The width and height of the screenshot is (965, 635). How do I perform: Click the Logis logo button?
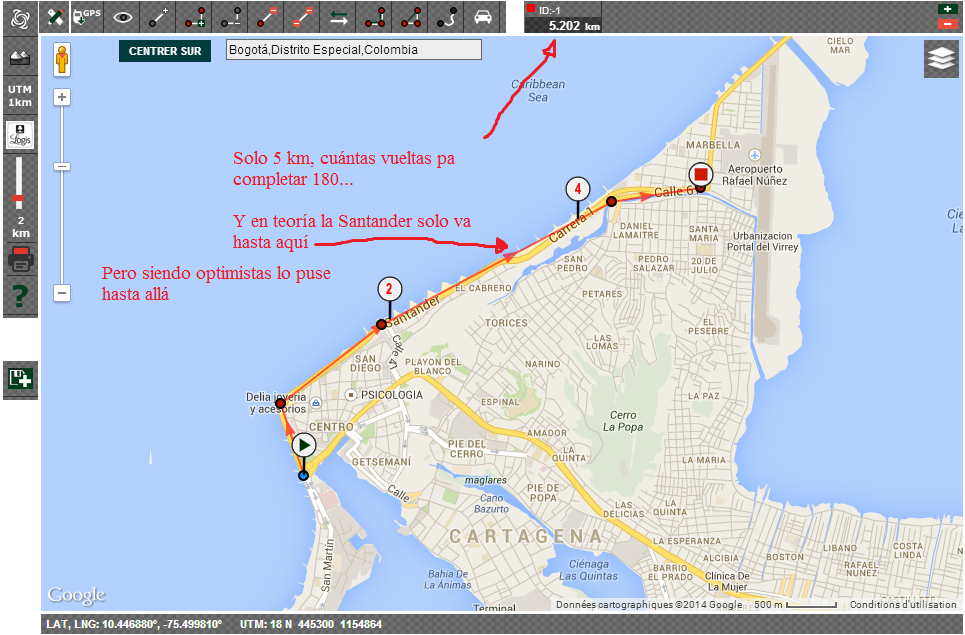pos(20,135)
